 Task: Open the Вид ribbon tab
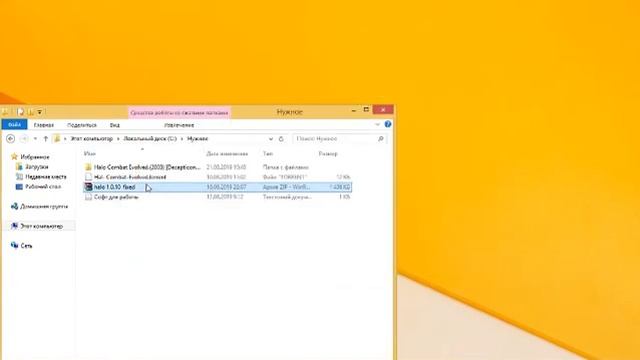(x=115, y=125)
